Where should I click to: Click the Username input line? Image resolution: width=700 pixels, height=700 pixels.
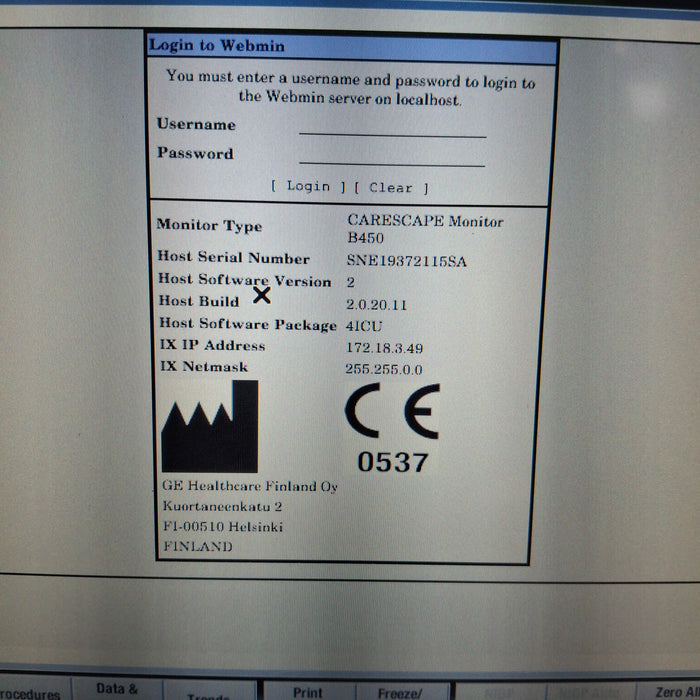click(x=392, y=128)
